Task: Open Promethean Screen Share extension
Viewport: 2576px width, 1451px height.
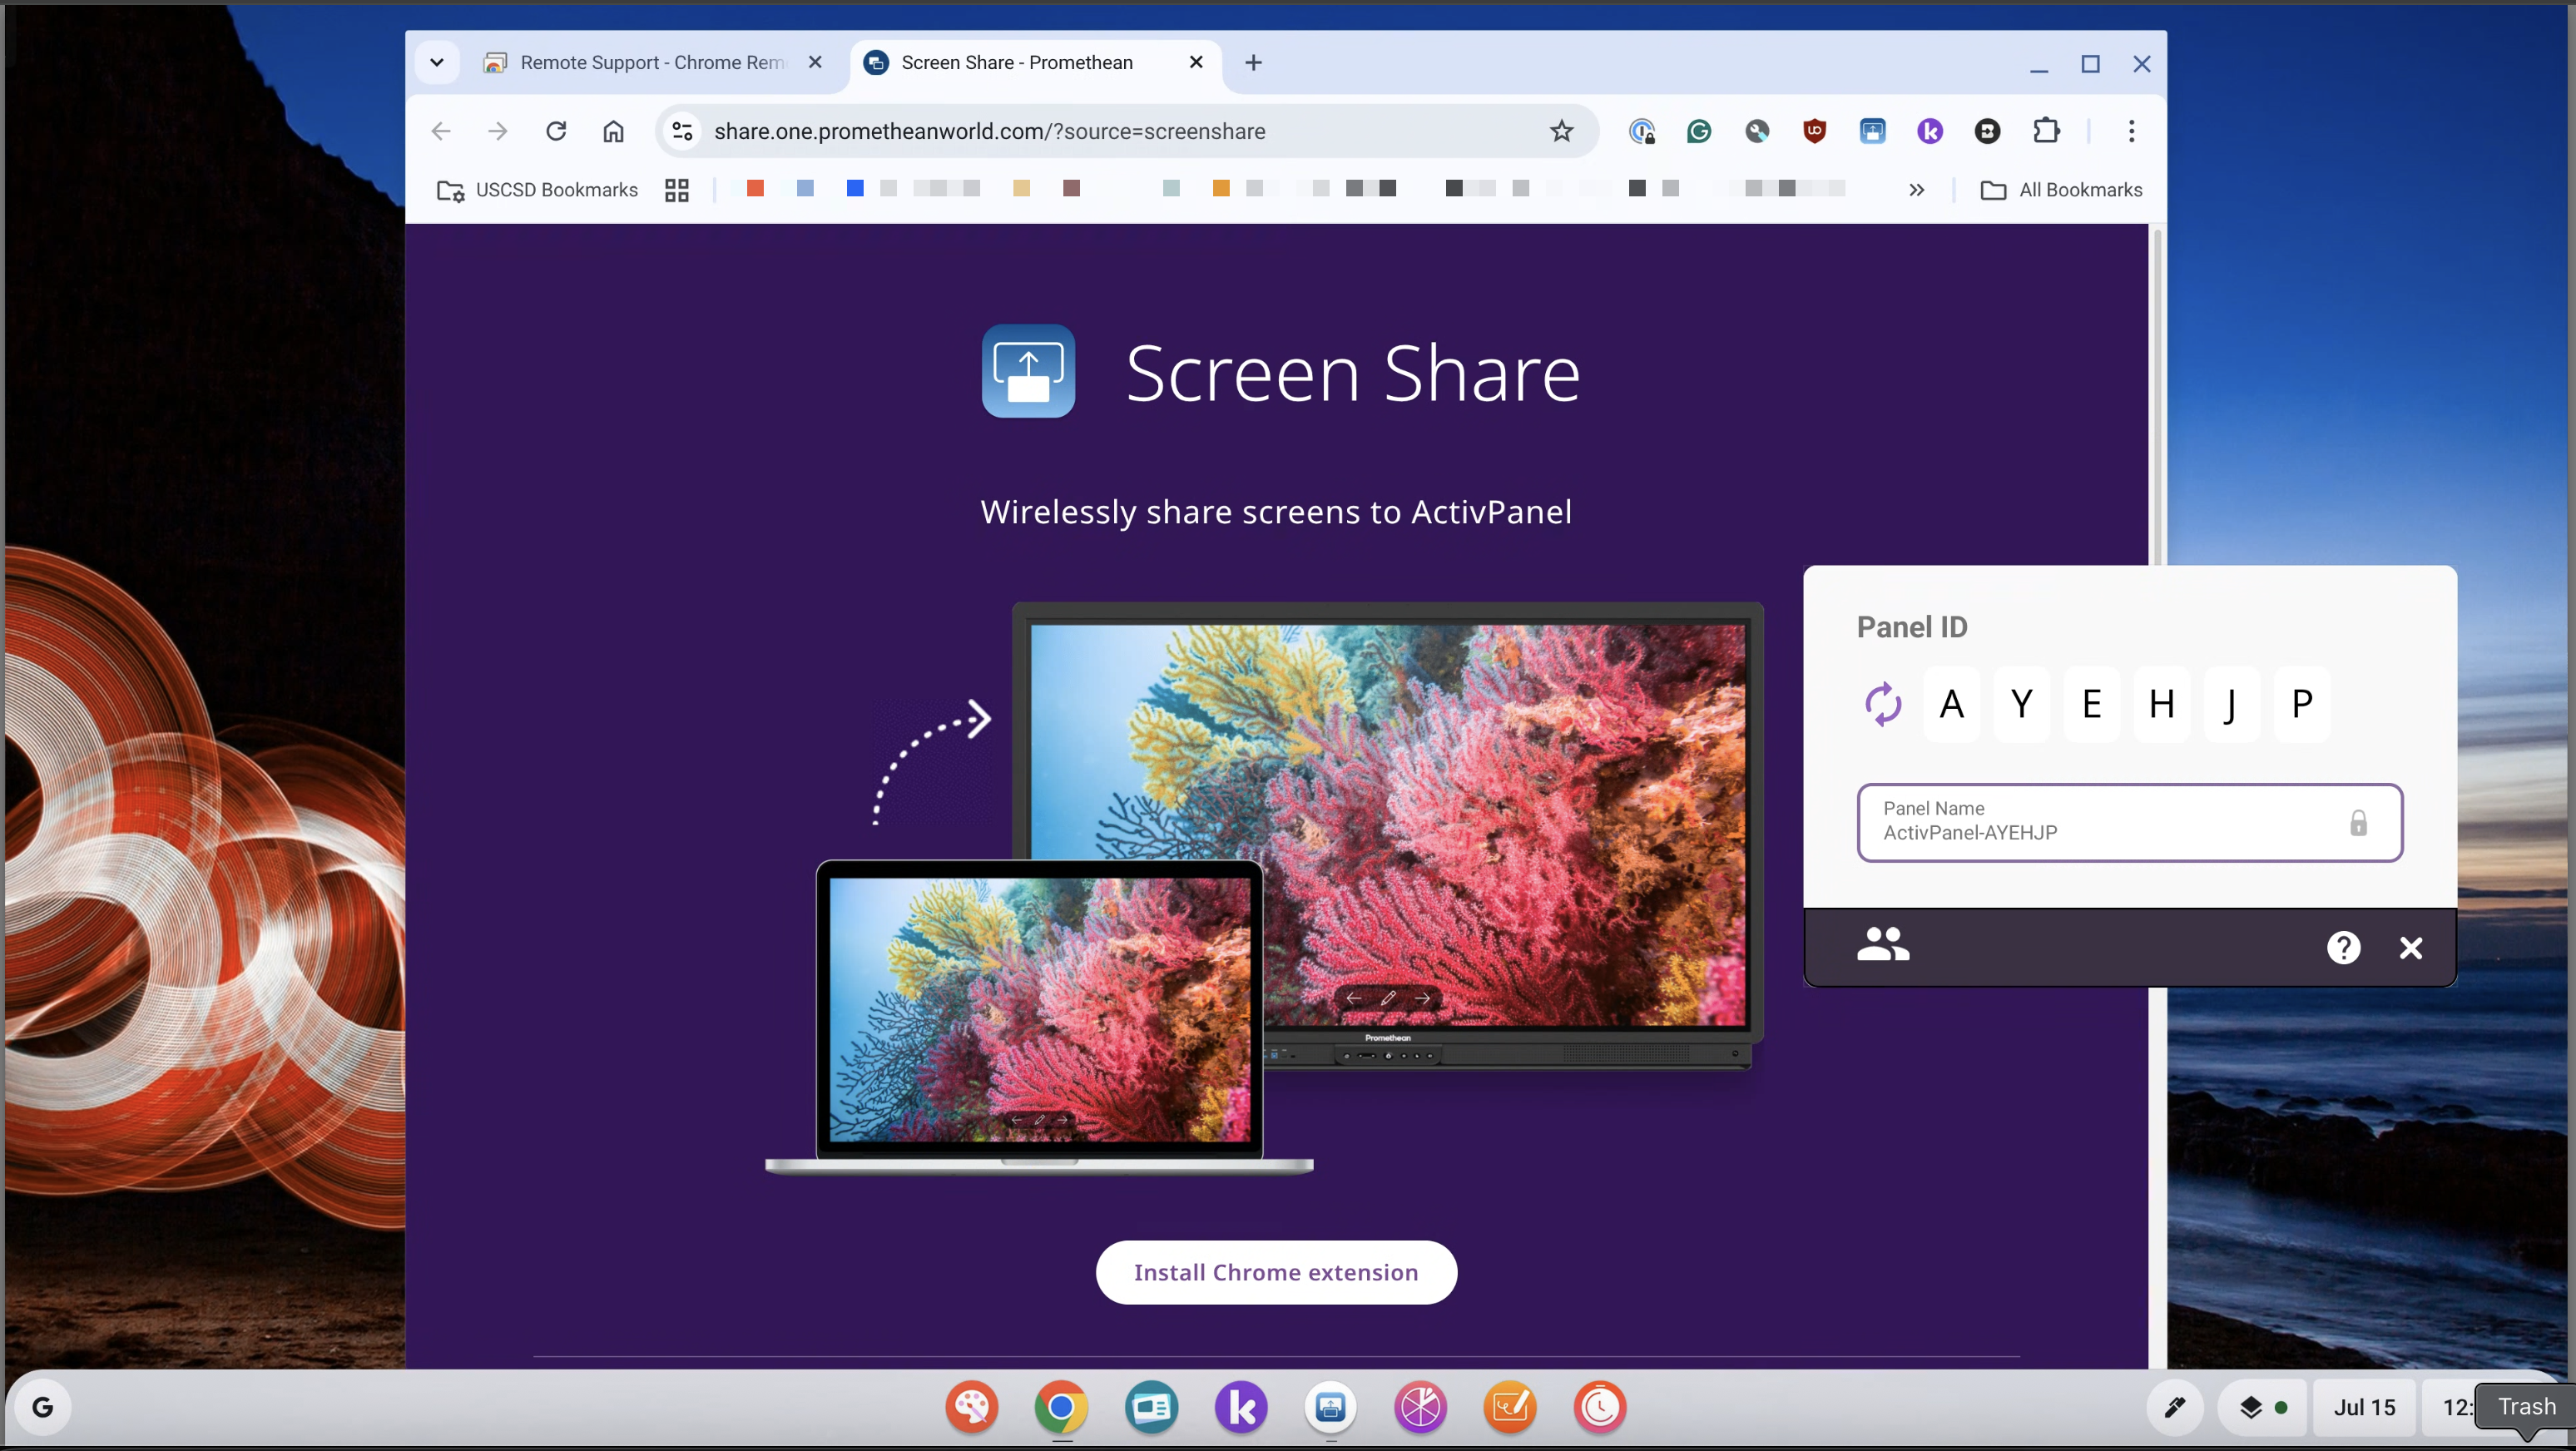Action: point(1872,131)
